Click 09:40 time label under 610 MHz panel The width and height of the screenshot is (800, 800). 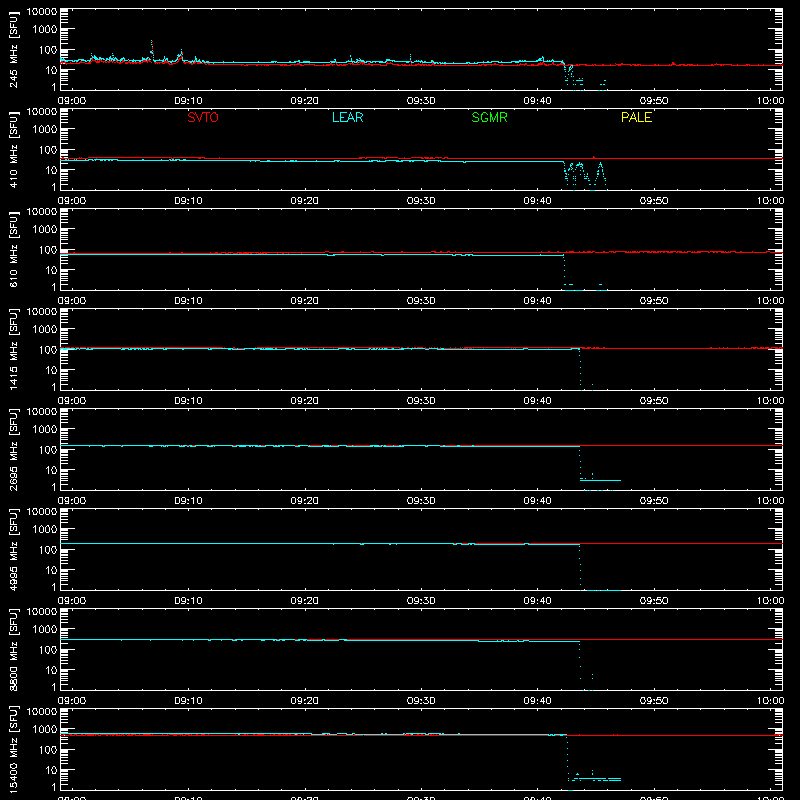click(537, 301)
